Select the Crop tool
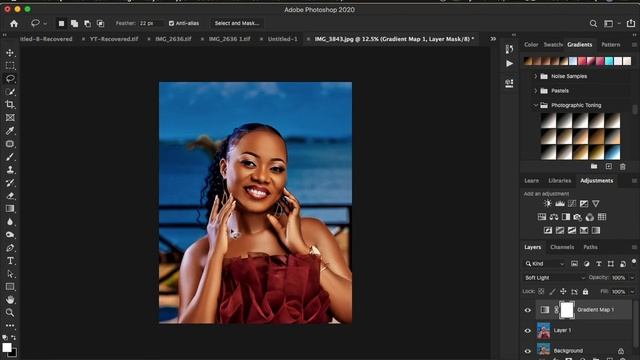This screenshot has height=360, width=640. [x=10, y=104]
